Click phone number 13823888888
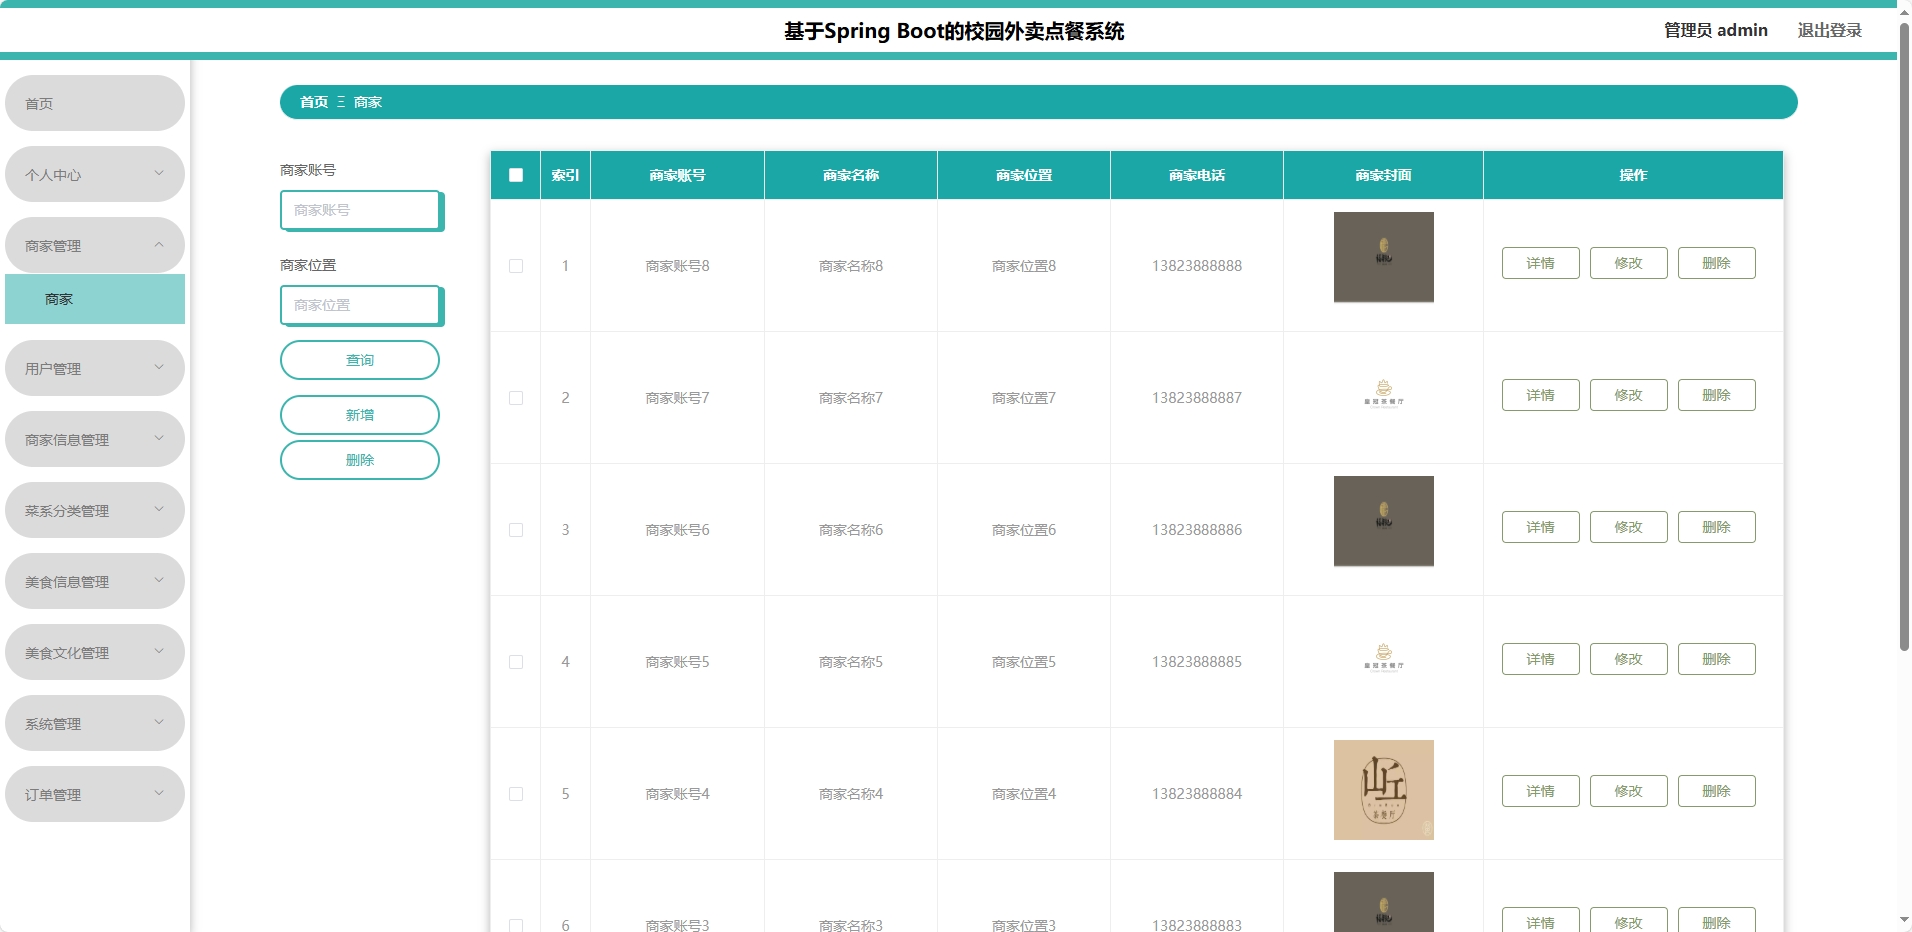The width and height of the screenshot is (1912, 932). (1197, 266)
